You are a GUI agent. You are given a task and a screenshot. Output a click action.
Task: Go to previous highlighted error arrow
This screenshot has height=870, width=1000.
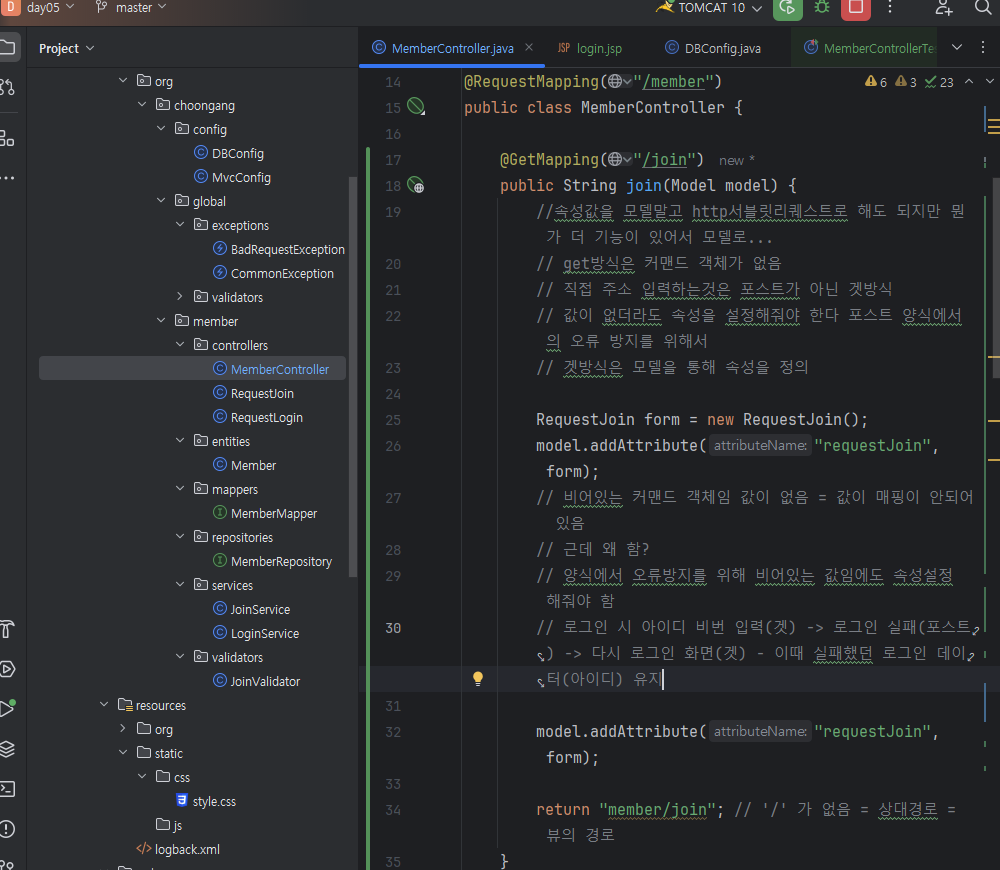tap(969, 82)
